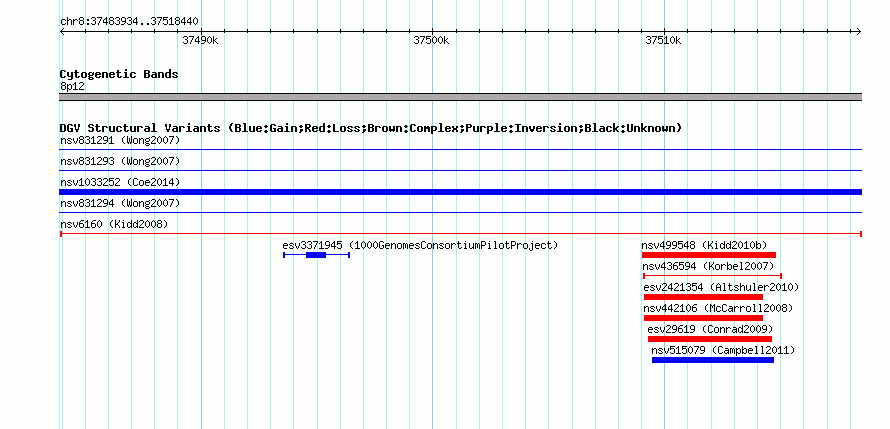The image size is (890, 429).
Task: Select the thin red nsv436594 variant line
Action: pos(712,276)
